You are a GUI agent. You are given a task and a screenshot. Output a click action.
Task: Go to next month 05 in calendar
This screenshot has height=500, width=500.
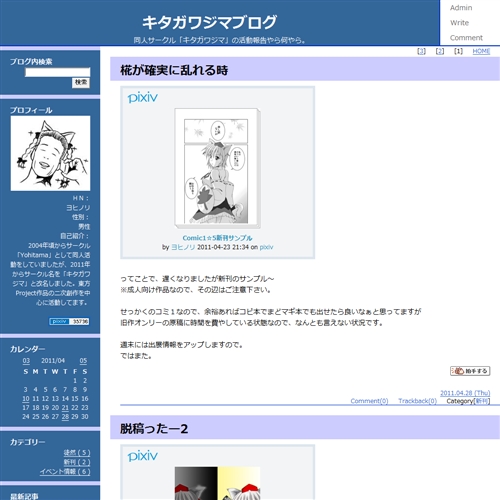pyautogui.click(x=83, y=361)
